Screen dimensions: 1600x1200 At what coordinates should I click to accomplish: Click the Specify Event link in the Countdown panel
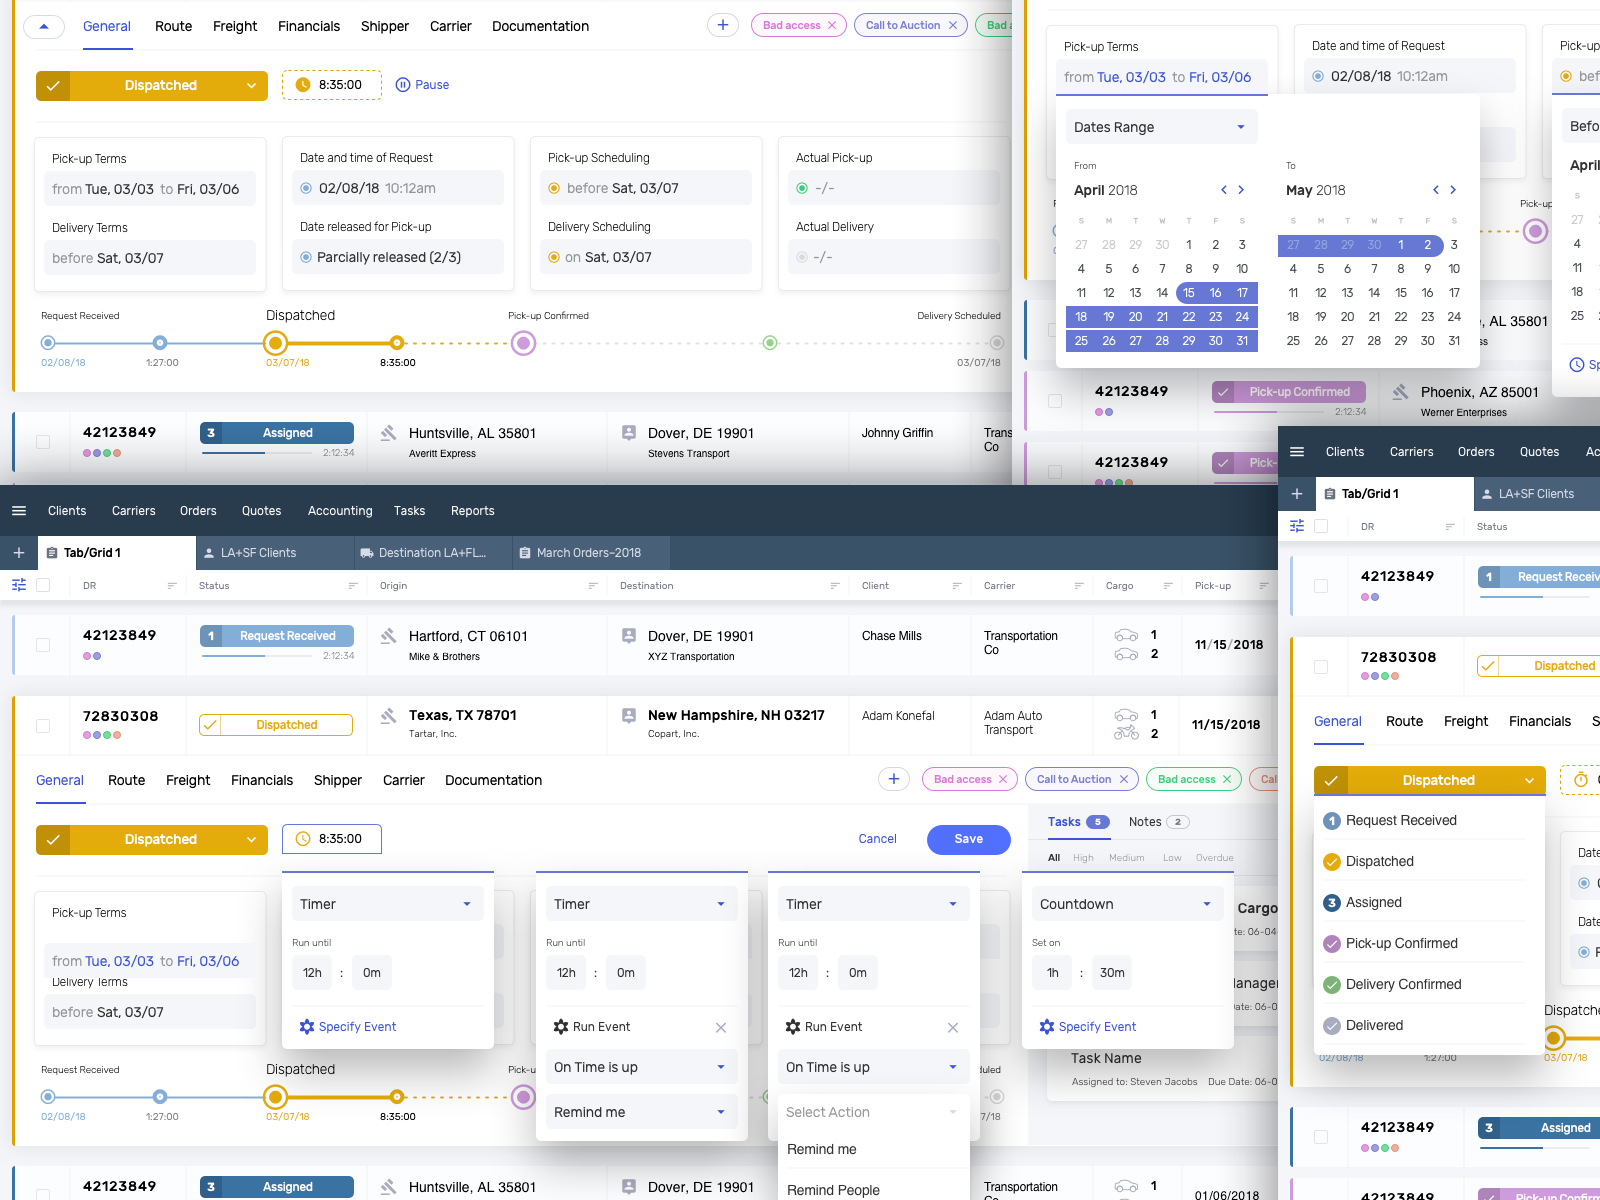coord(1096,1026)
